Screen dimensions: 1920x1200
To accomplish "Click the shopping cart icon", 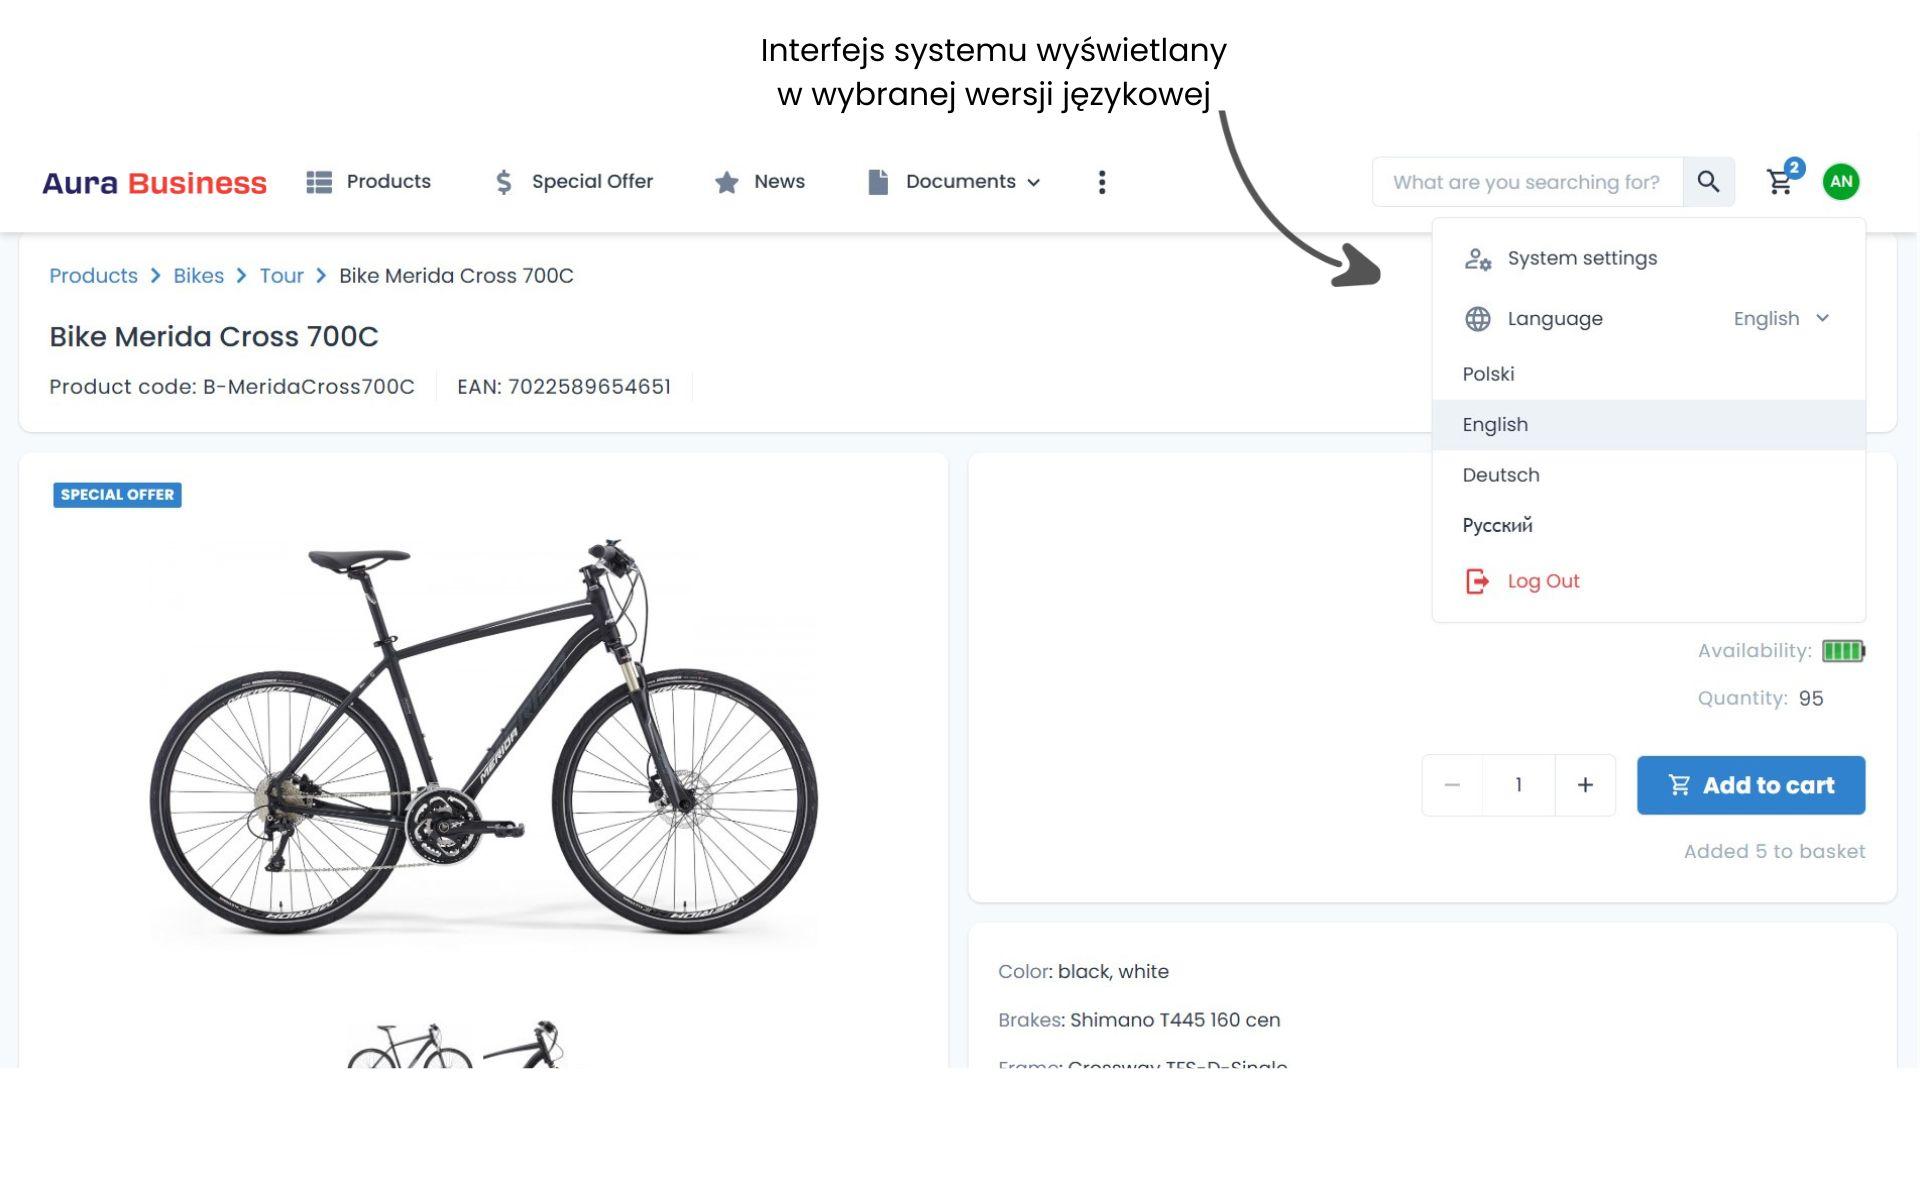I will click(x=1780, y=181).
